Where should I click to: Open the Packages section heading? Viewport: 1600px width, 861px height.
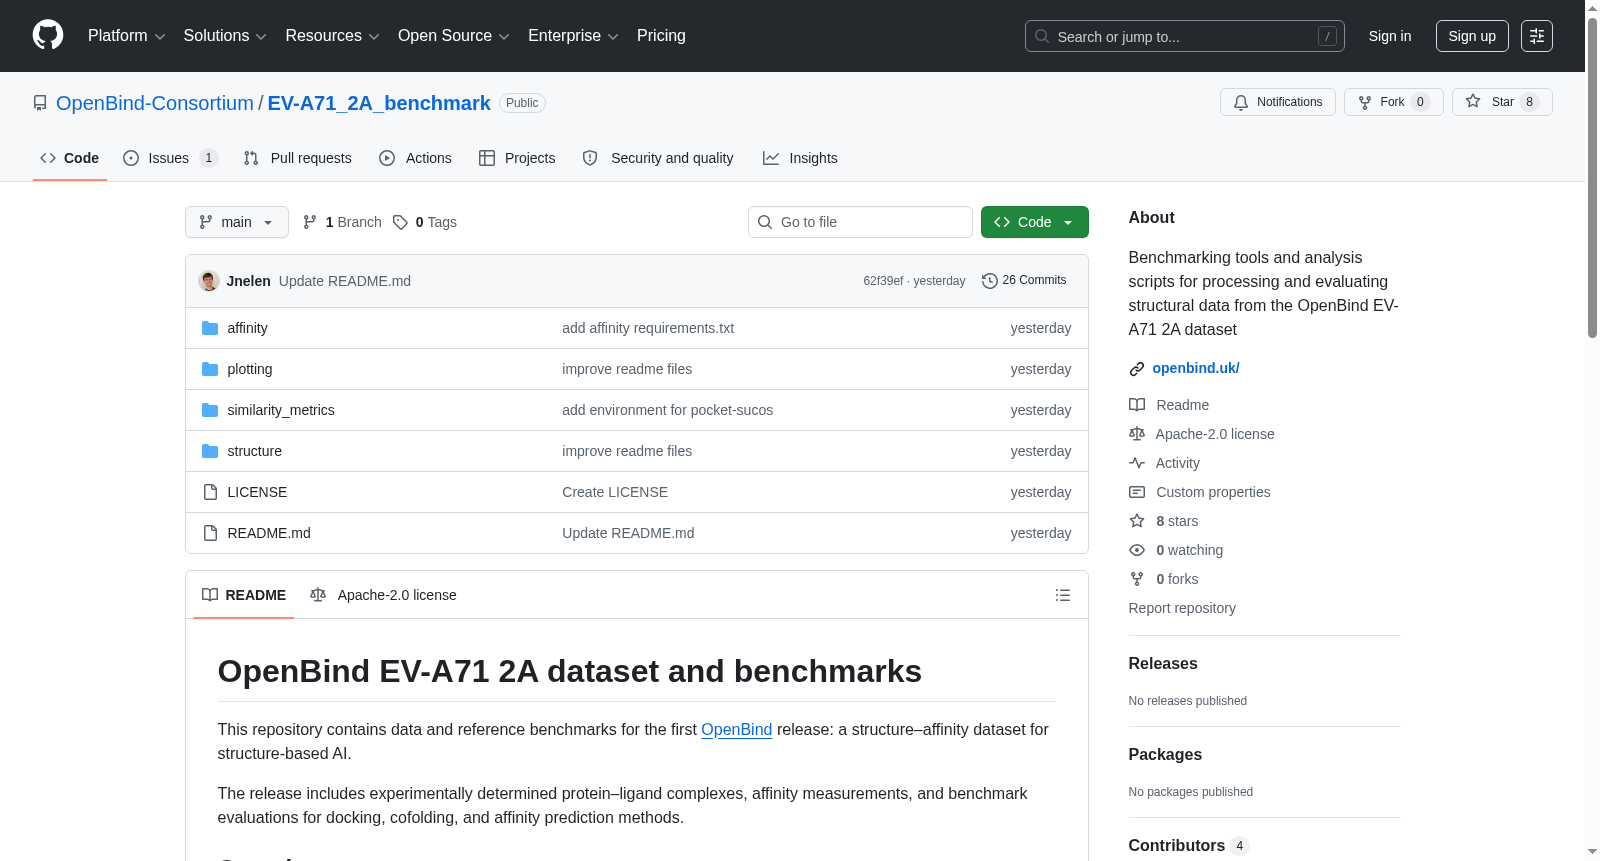1165,755
